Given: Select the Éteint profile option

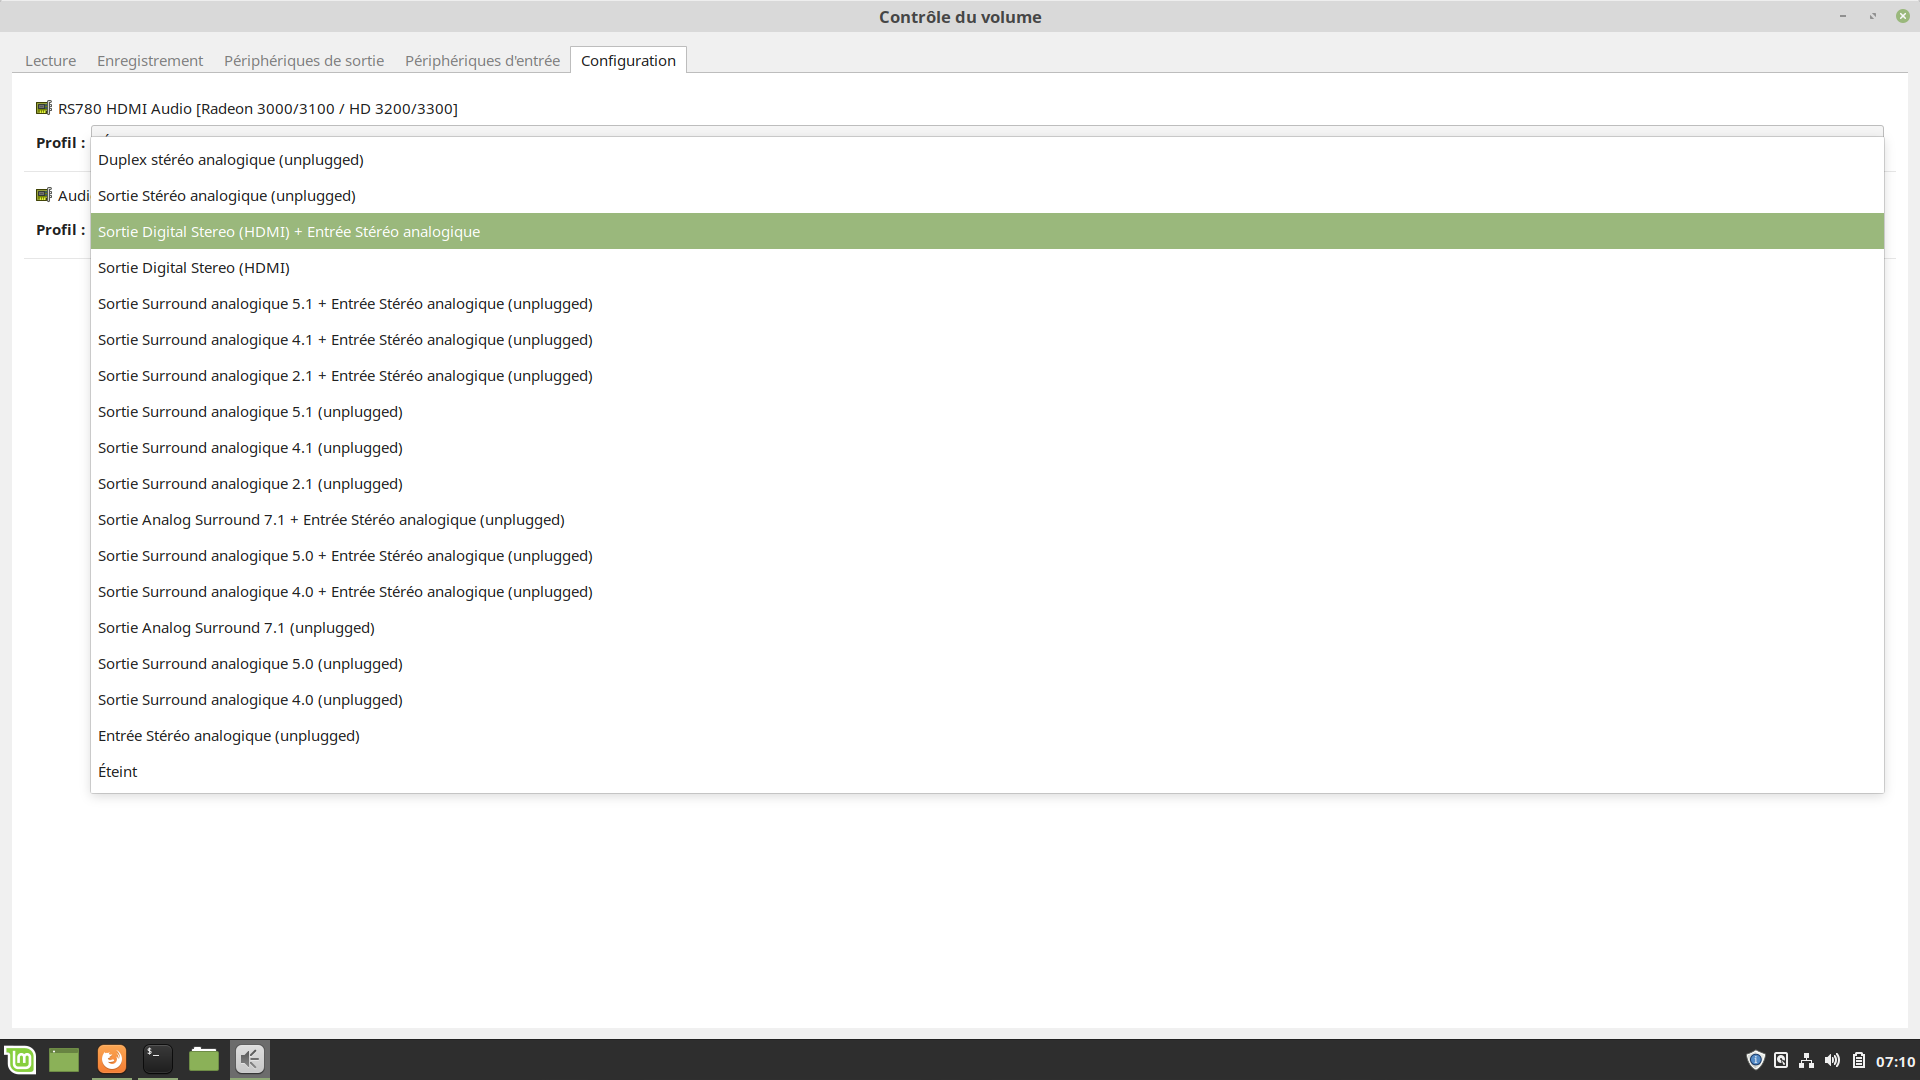Looking at the screenshot, I should (x=118, y=772).
